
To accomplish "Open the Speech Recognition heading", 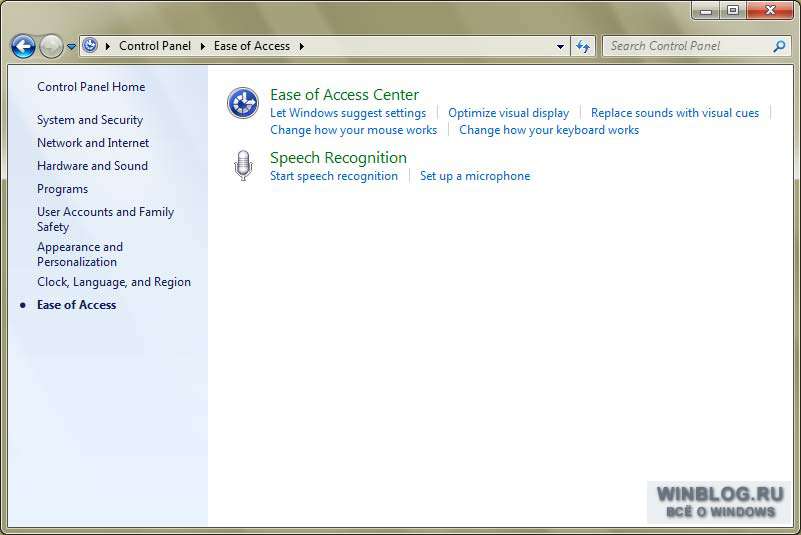I will [x=338, y=158].
